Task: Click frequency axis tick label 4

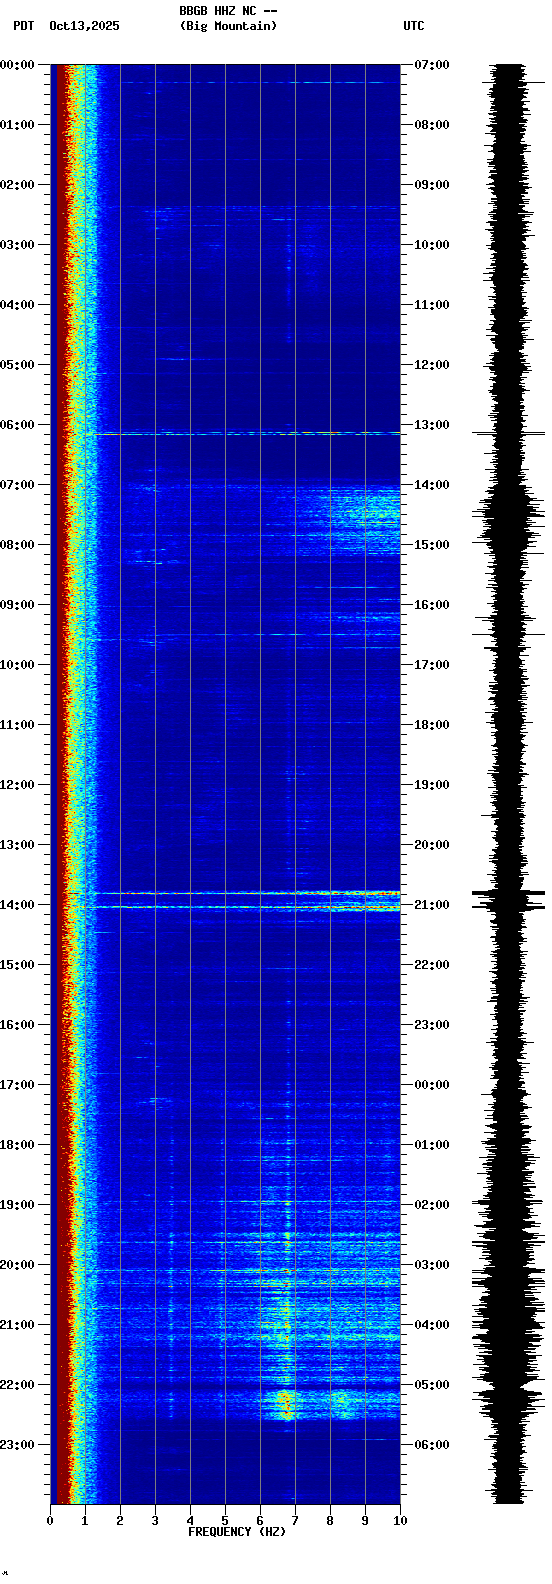Action: click(190, 1521)
